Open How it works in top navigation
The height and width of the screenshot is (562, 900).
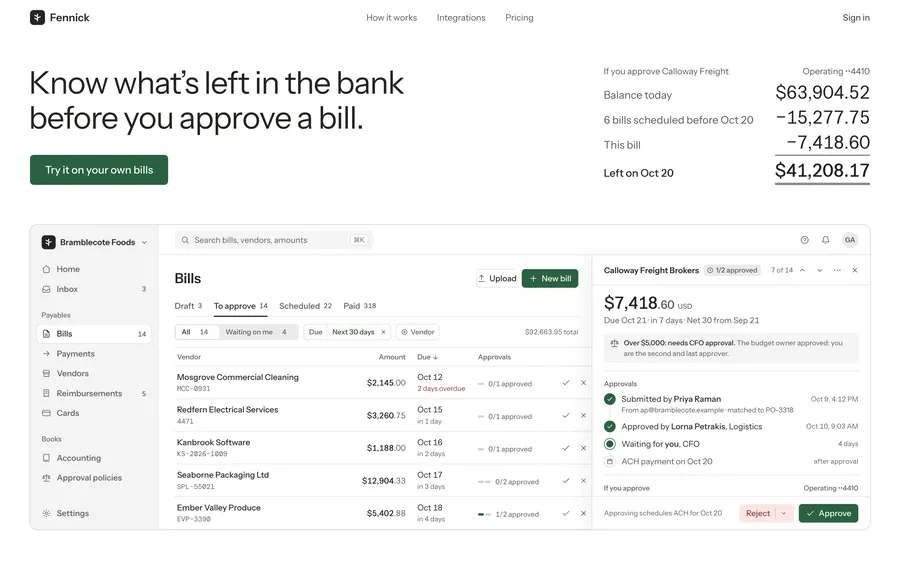[x=391, y=18]
